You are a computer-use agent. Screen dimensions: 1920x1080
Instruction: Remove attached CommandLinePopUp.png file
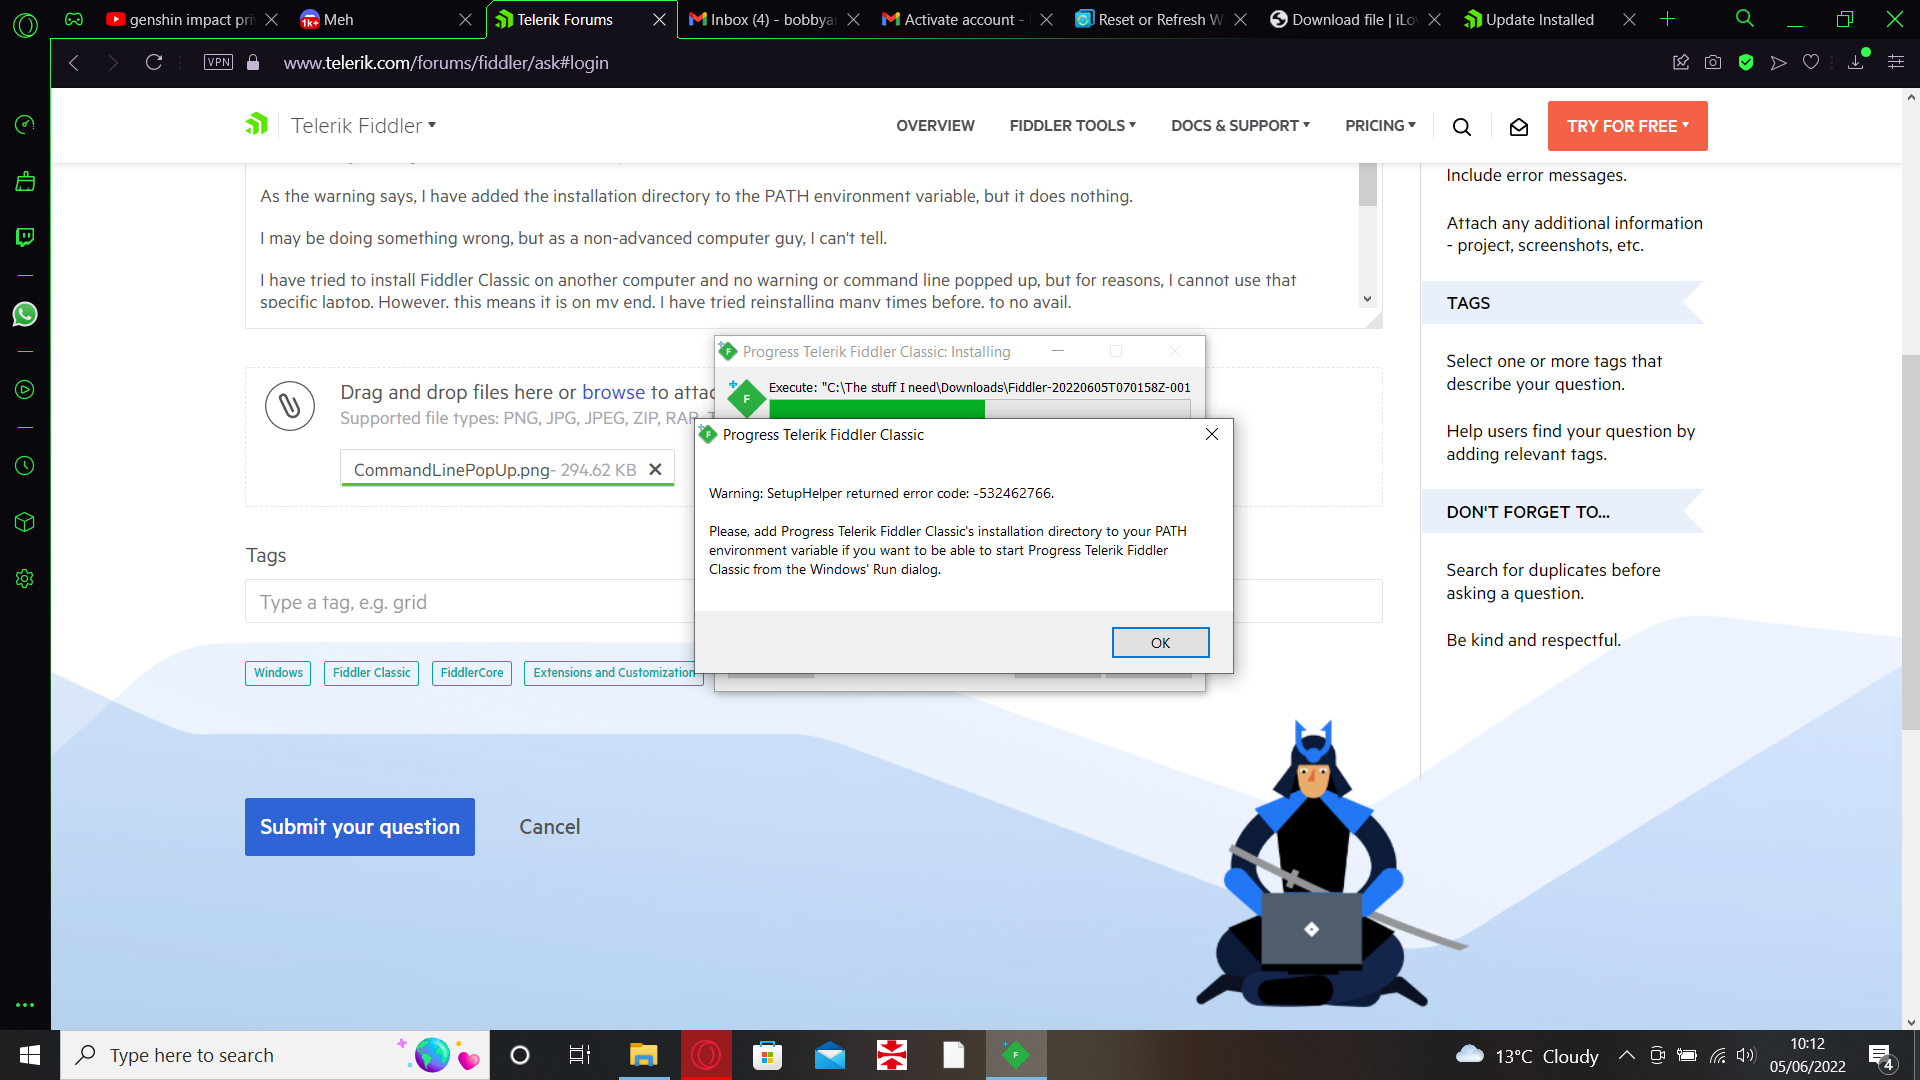(656, 470)
